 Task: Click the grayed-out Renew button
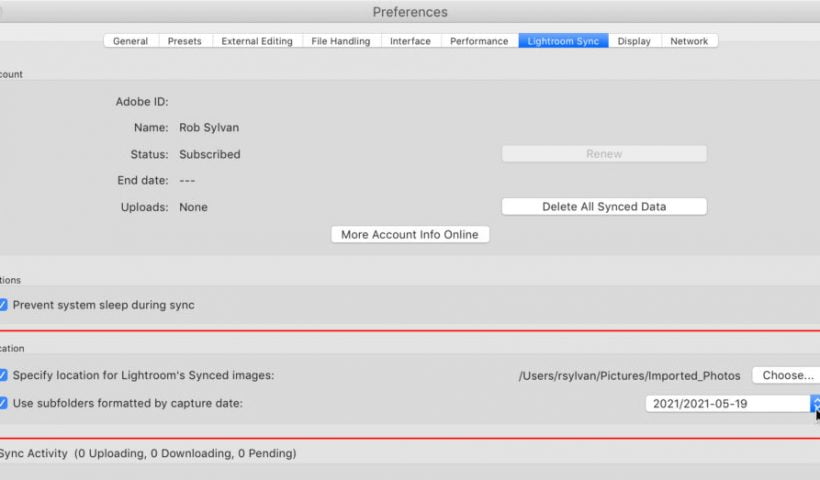604,154
